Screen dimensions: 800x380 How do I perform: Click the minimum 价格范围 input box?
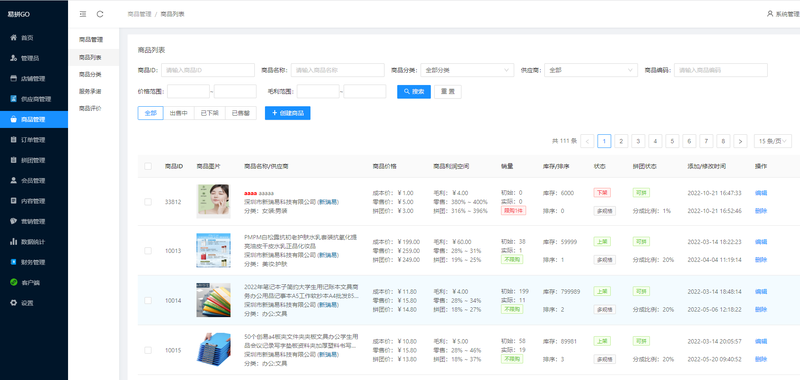(188, 92)
